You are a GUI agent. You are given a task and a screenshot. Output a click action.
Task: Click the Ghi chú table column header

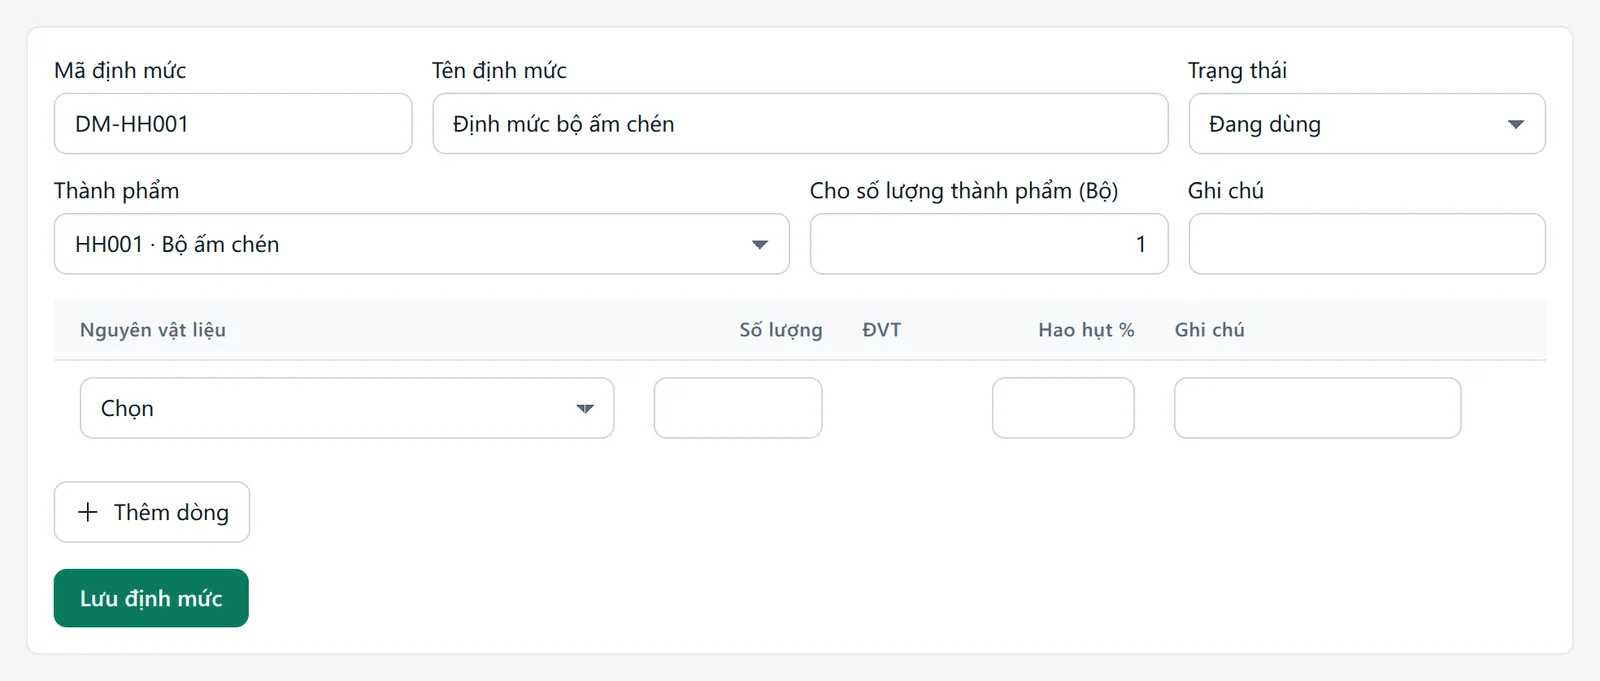(x=1210, y=330)
